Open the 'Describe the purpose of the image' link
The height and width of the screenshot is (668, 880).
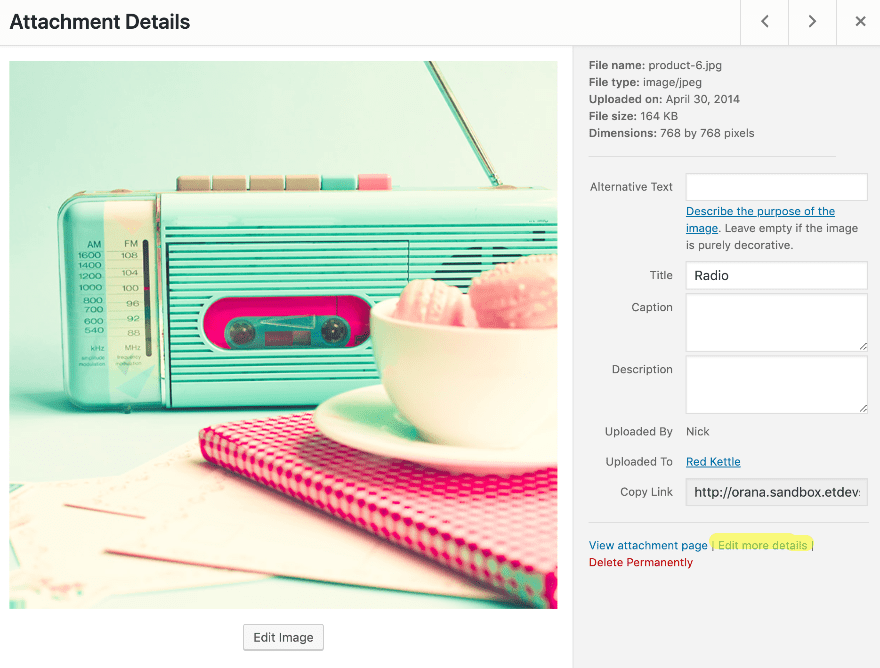760,212
